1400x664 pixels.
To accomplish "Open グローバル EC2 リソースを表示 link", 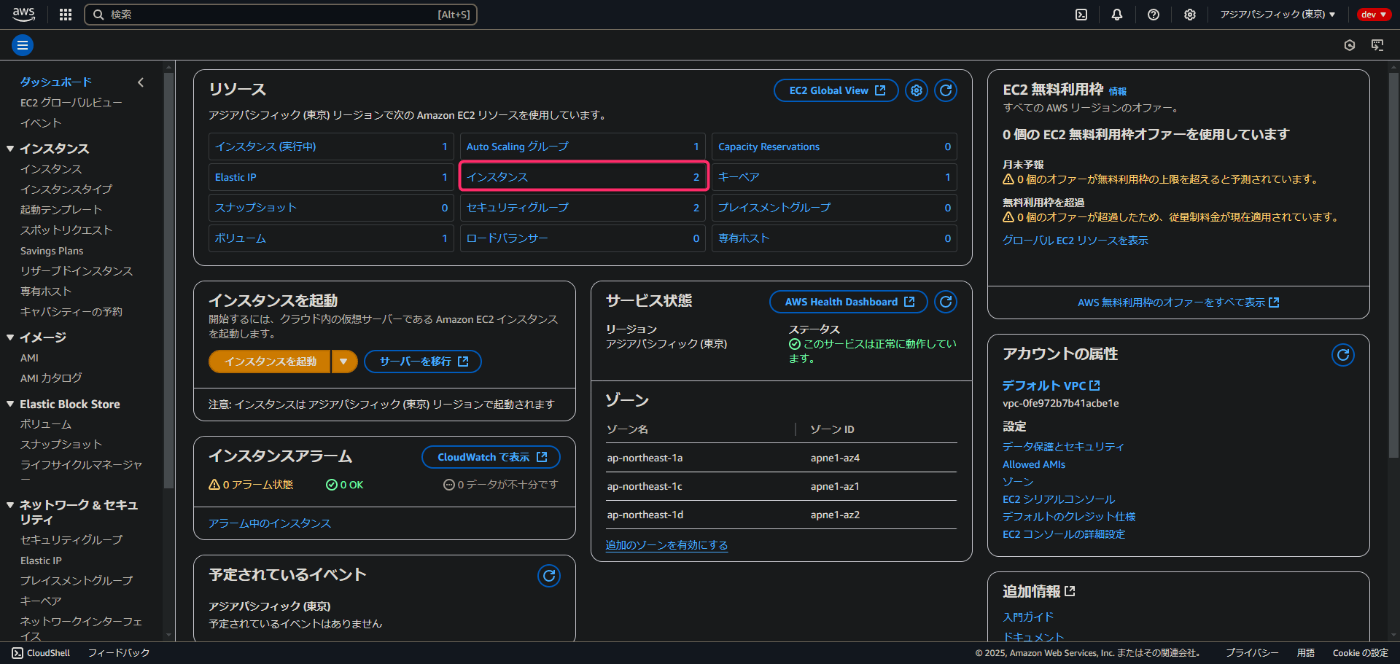I will (x=1075, y=240).
